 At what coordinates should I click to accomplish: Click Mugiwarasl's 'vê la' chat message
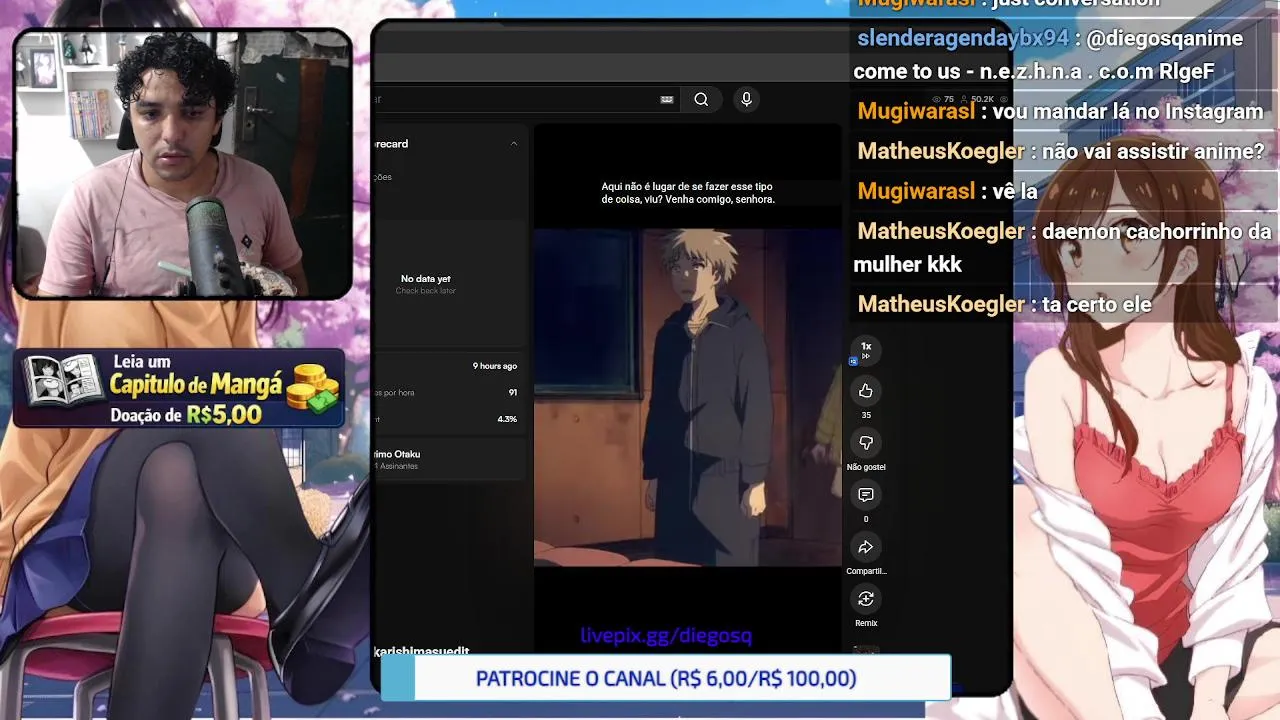point(948,191)
